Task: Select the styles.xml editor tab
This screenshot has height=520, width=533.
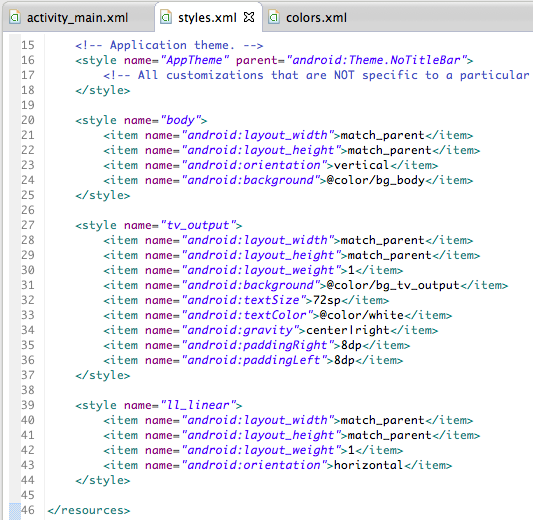Action: click(207, 18)
